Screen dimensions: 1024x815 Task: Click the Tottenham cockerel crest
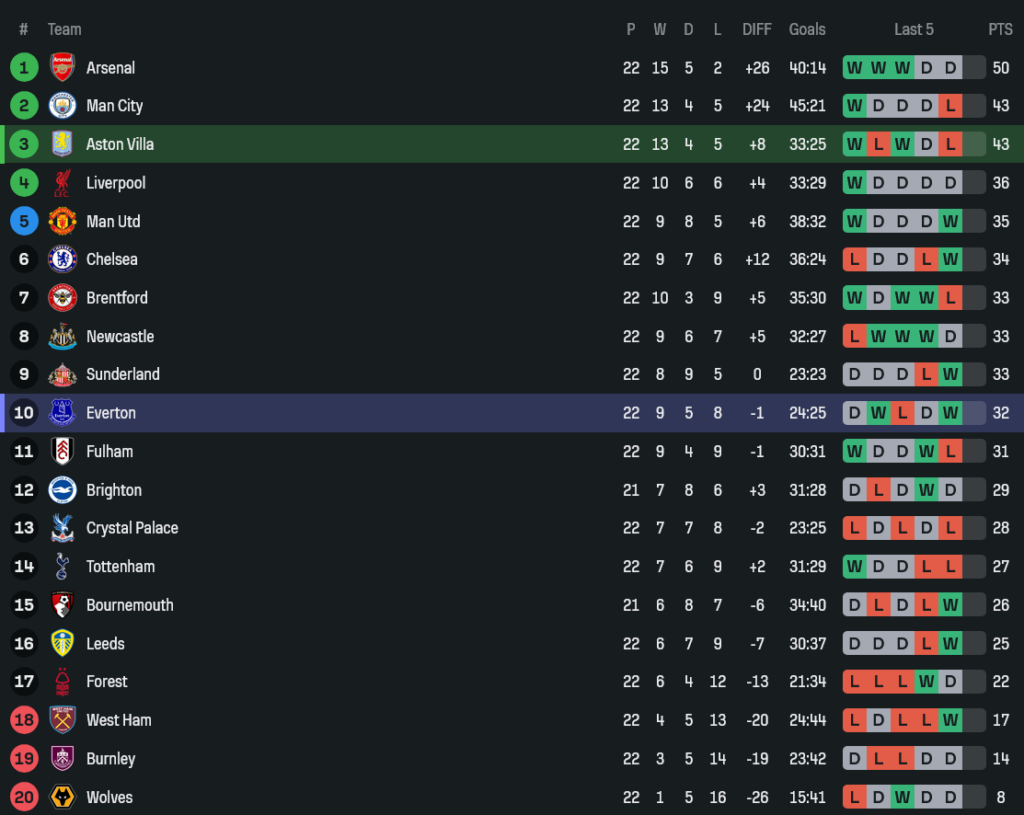(x=62, y=567)
